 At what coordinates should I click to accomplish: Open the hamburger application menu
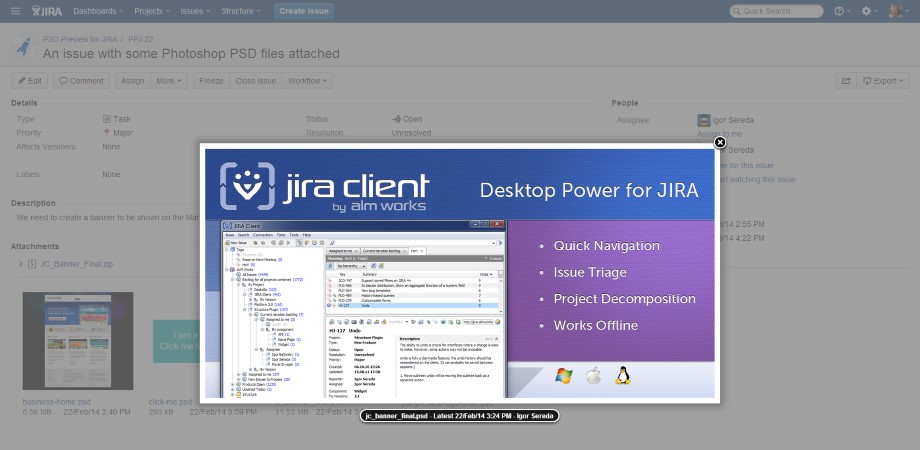[15, 11]
